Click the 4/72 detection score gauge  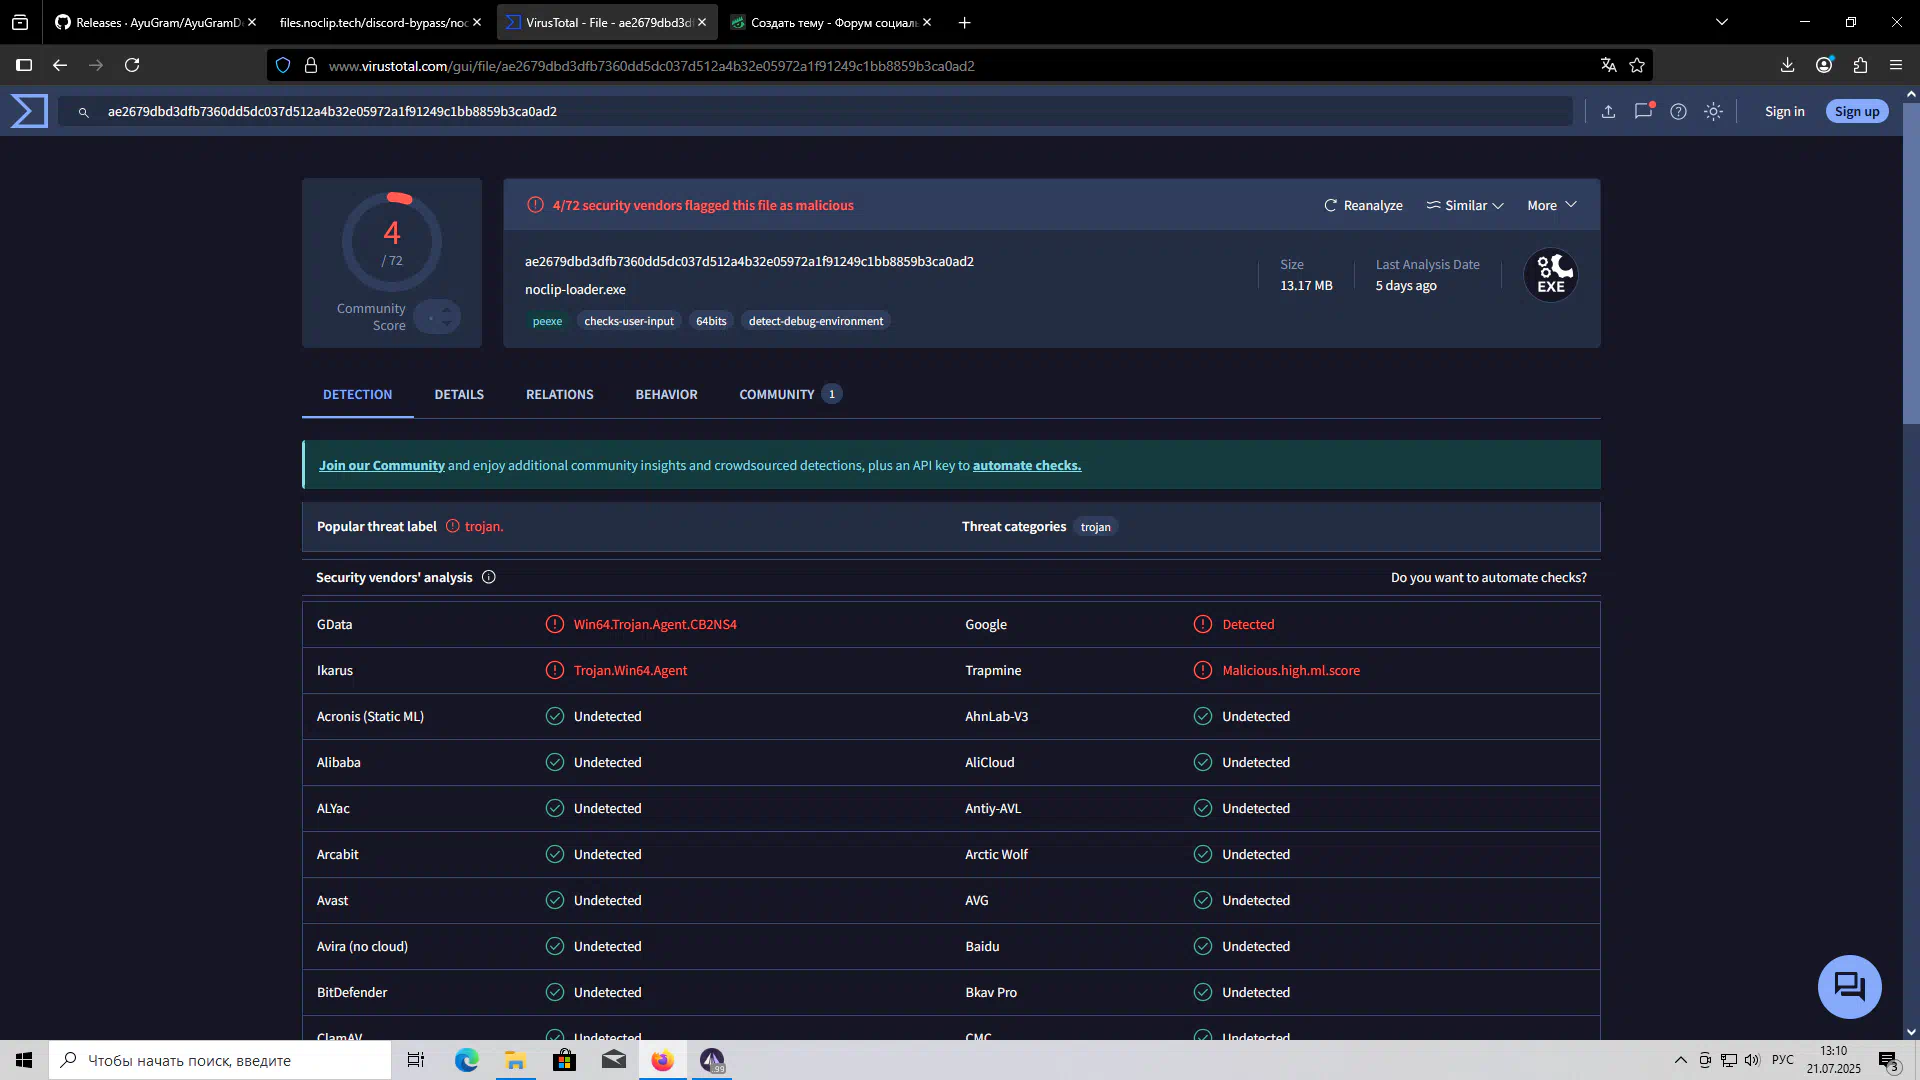[392, 242]
